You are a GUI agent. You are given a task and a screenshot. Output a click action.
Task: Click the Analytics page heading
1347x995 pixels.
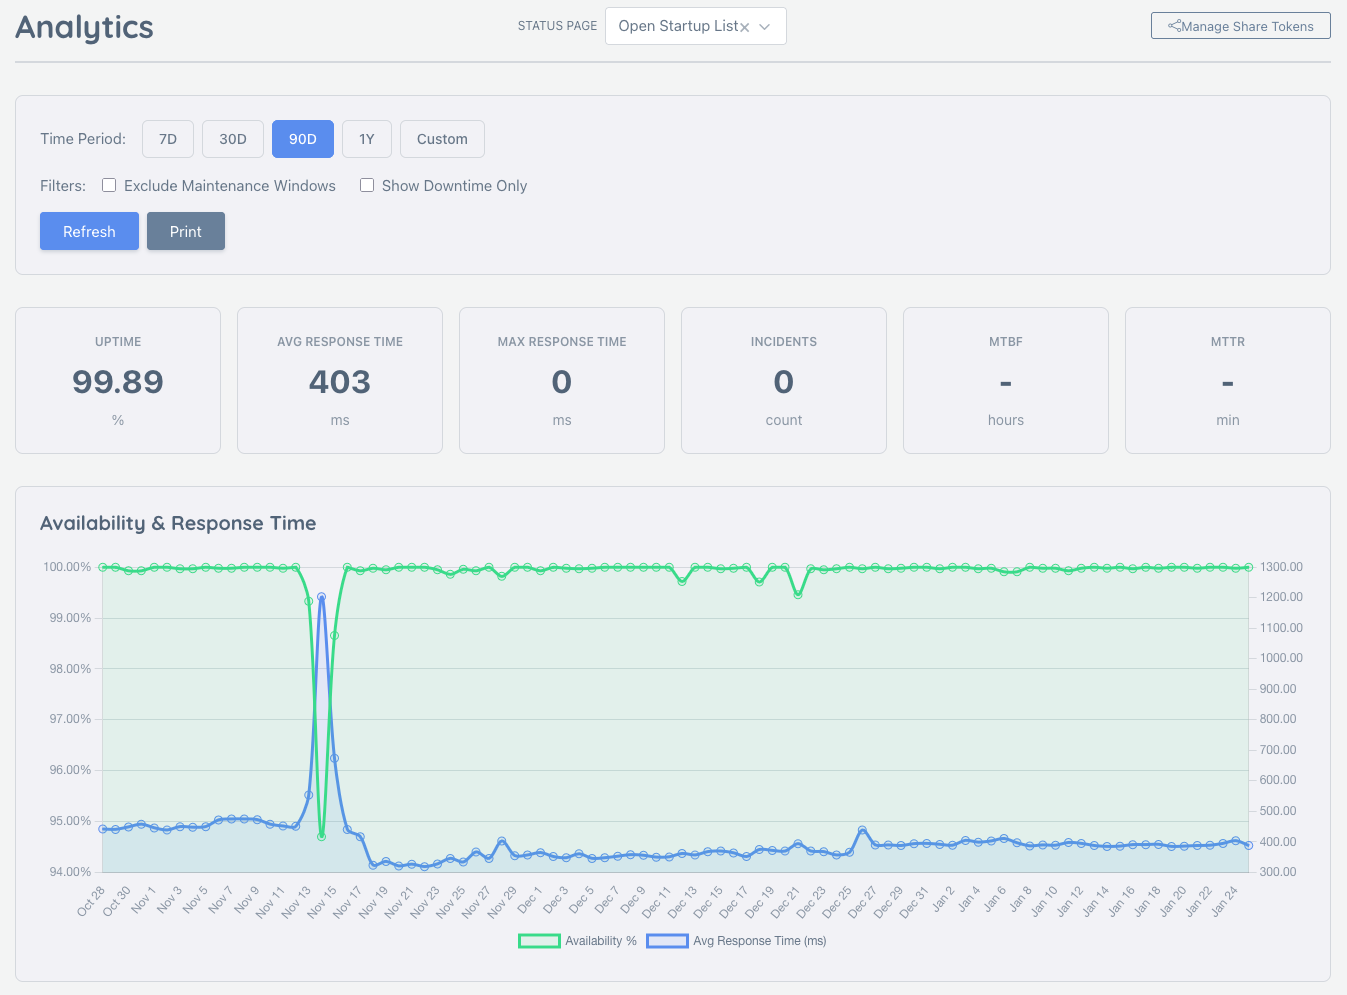[x=83, y=28]
